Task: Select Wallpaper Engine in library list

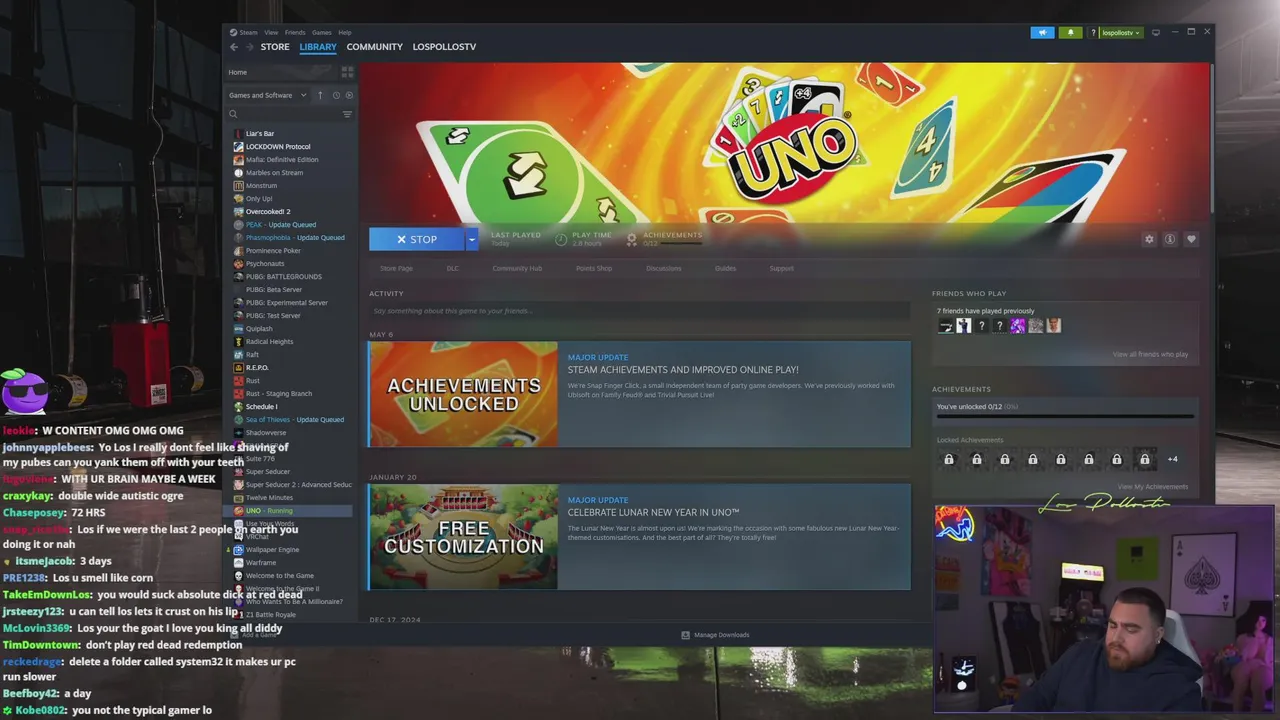Action: [272, 549]
